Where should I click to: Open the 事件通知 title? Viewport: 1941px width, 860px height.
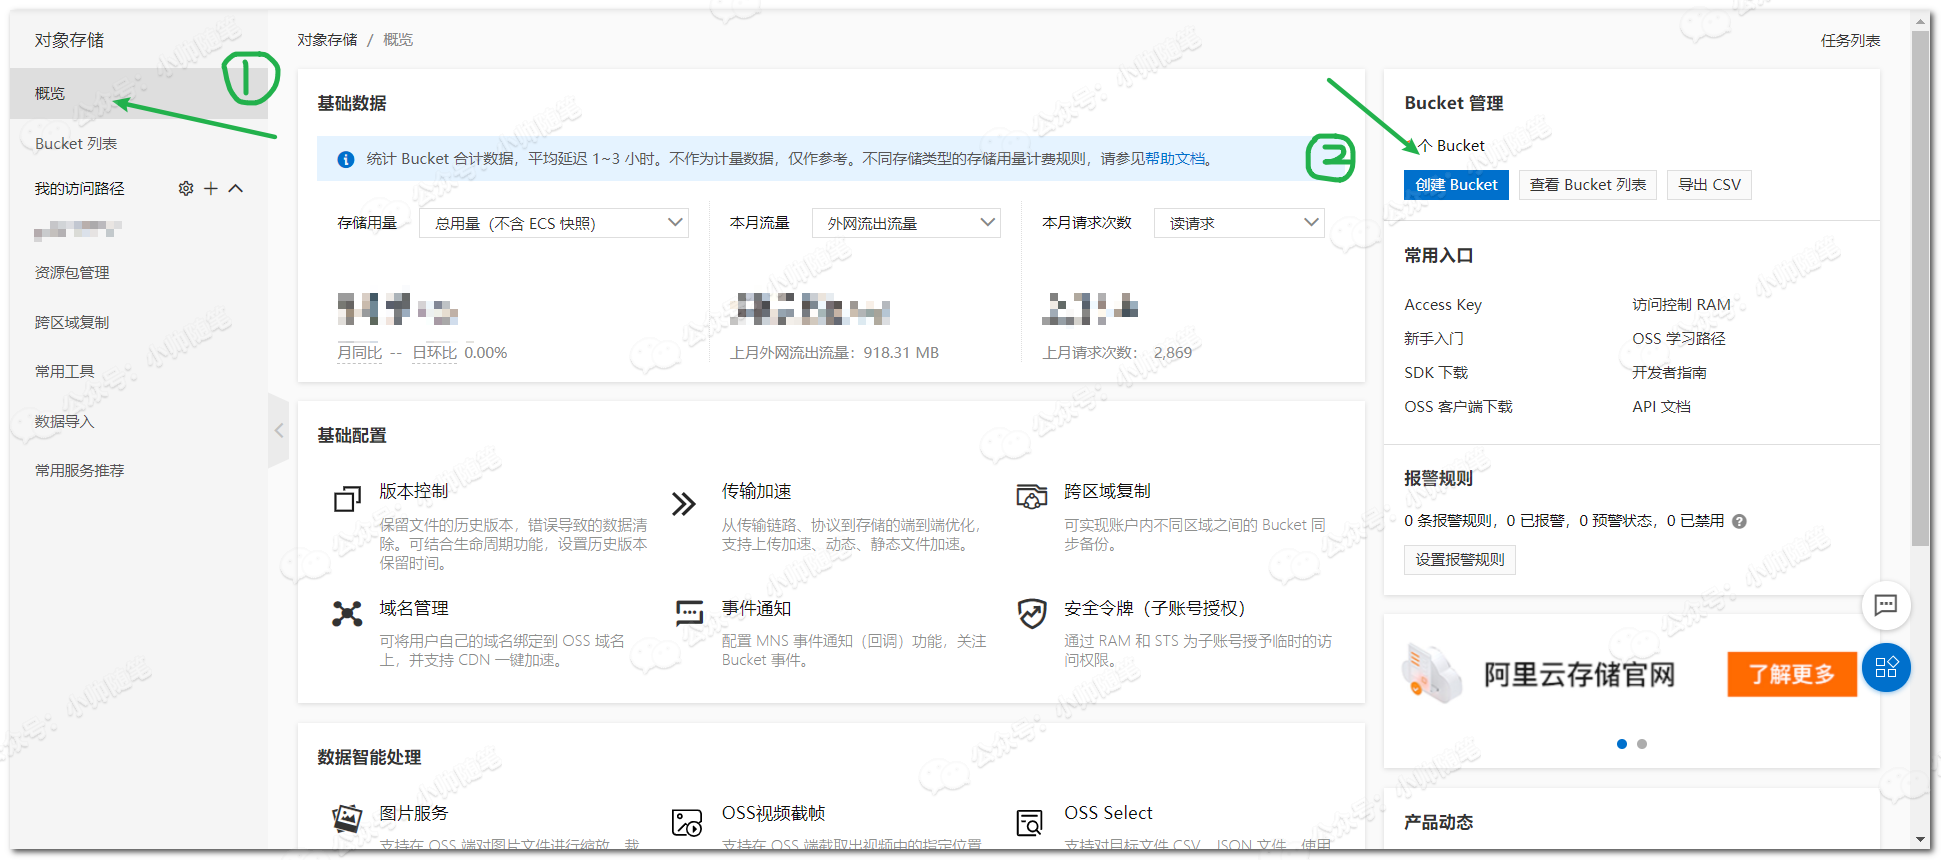point(756,608)
